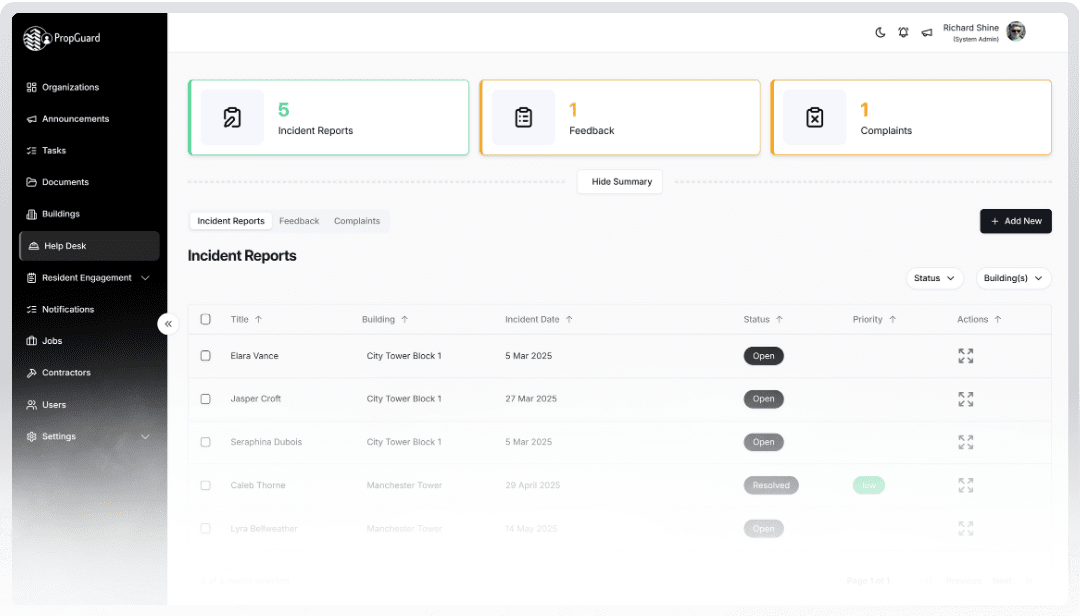
Task: Click the Incident Reports summary card icon
Action: tap(232, 118)
